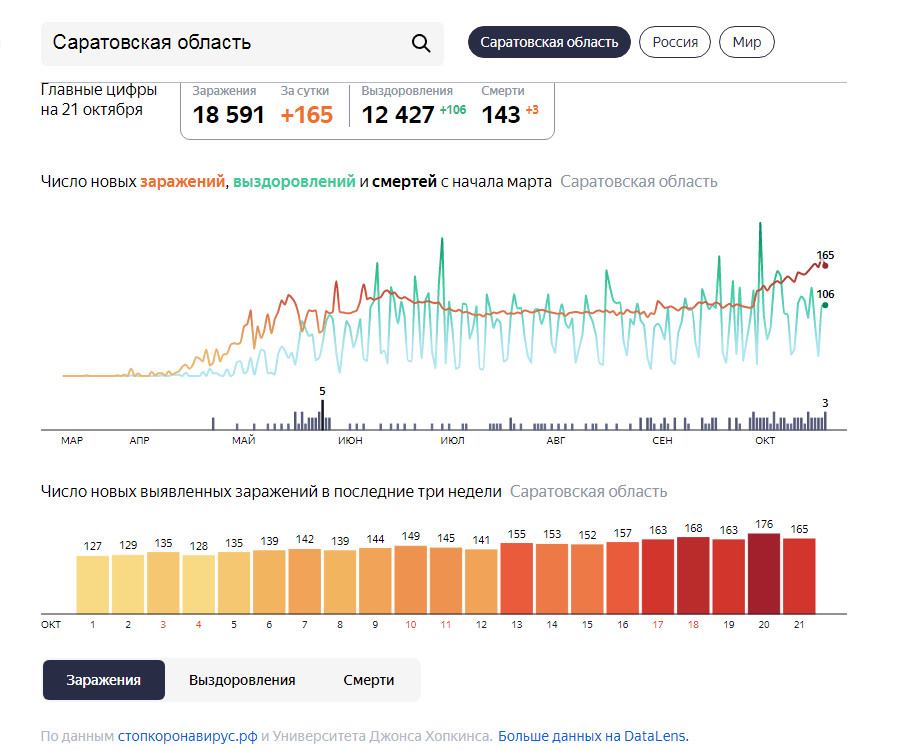Open the Смерти tab

pyautogui.click(x=369, y=680)
